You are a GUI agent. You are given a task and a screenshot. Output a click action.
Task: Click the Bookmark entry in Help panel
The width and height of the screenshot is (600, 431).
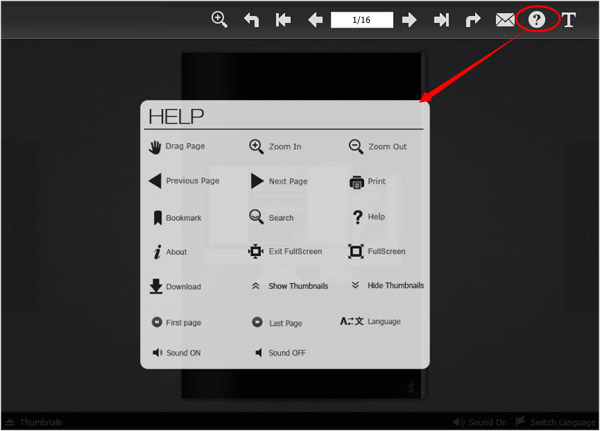176,218
